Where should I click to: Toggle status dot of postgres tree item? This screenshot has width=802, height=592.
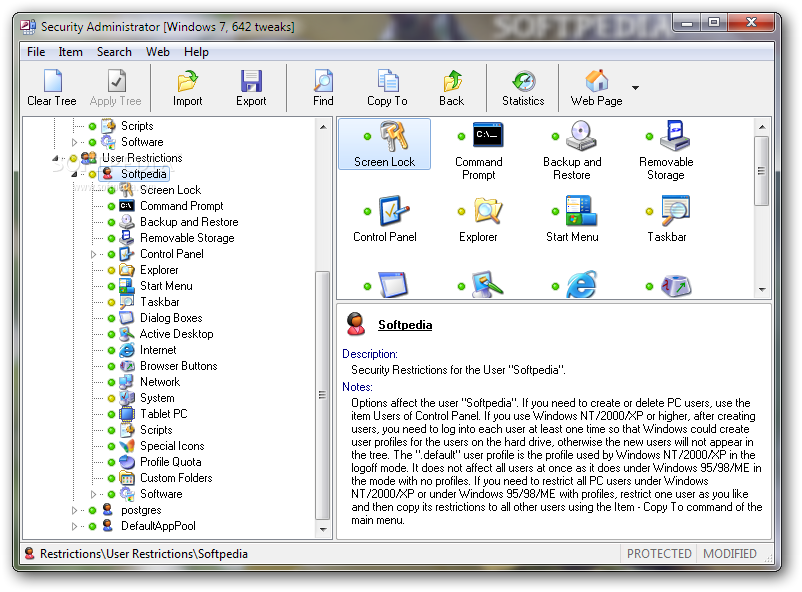(x=93, y=510)
